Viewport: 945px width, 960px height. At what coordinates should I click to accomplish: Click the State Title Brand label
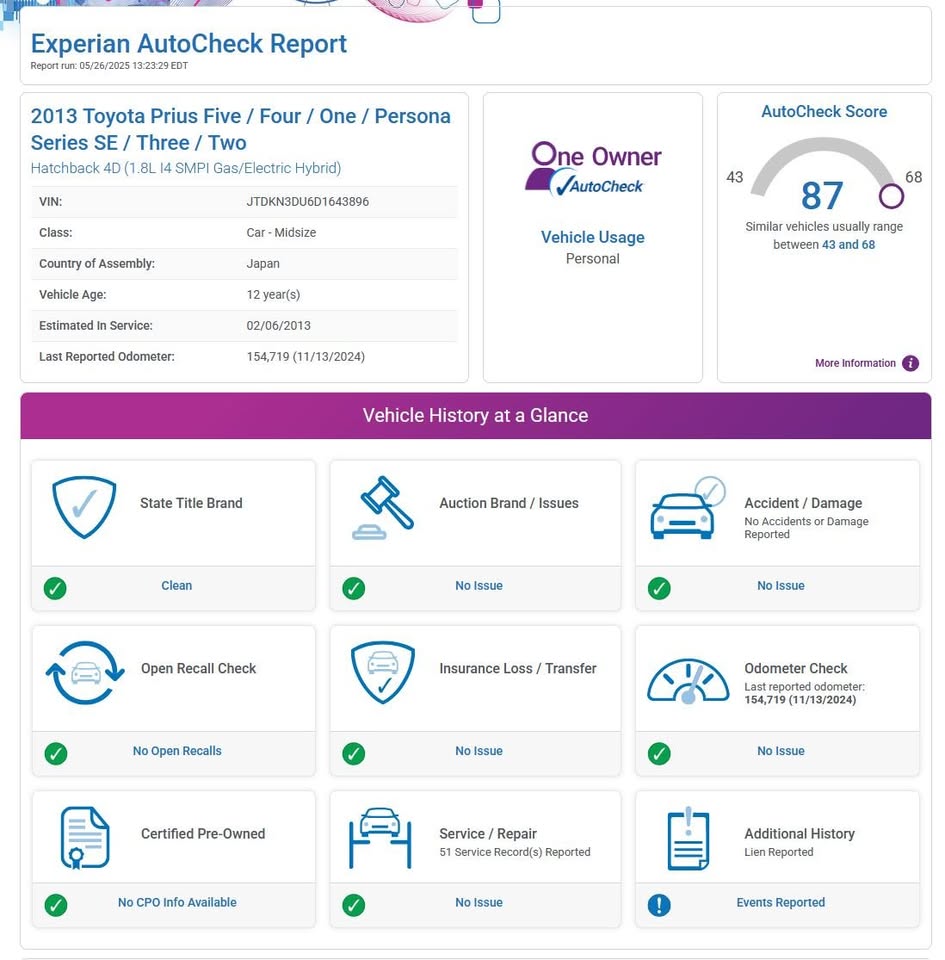[x=191, y=503]
